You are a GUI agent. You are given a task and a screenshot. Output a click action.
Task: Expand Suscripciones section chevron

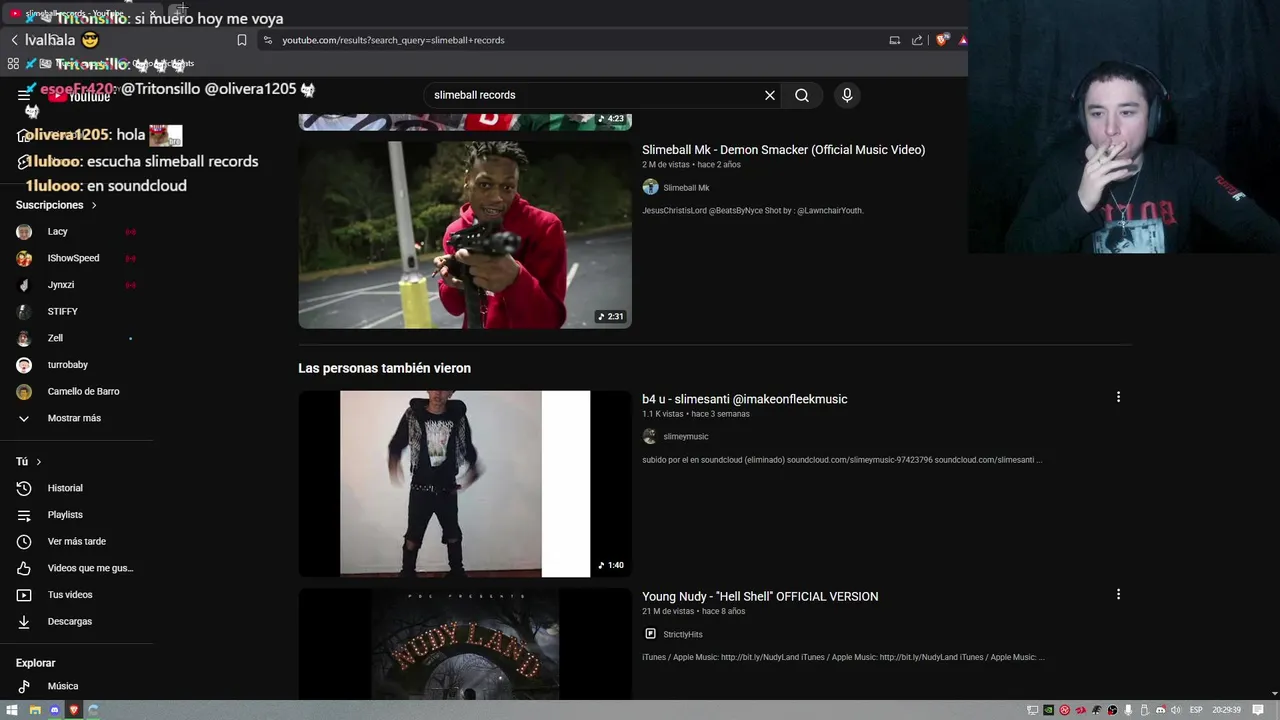coord(94,205)
